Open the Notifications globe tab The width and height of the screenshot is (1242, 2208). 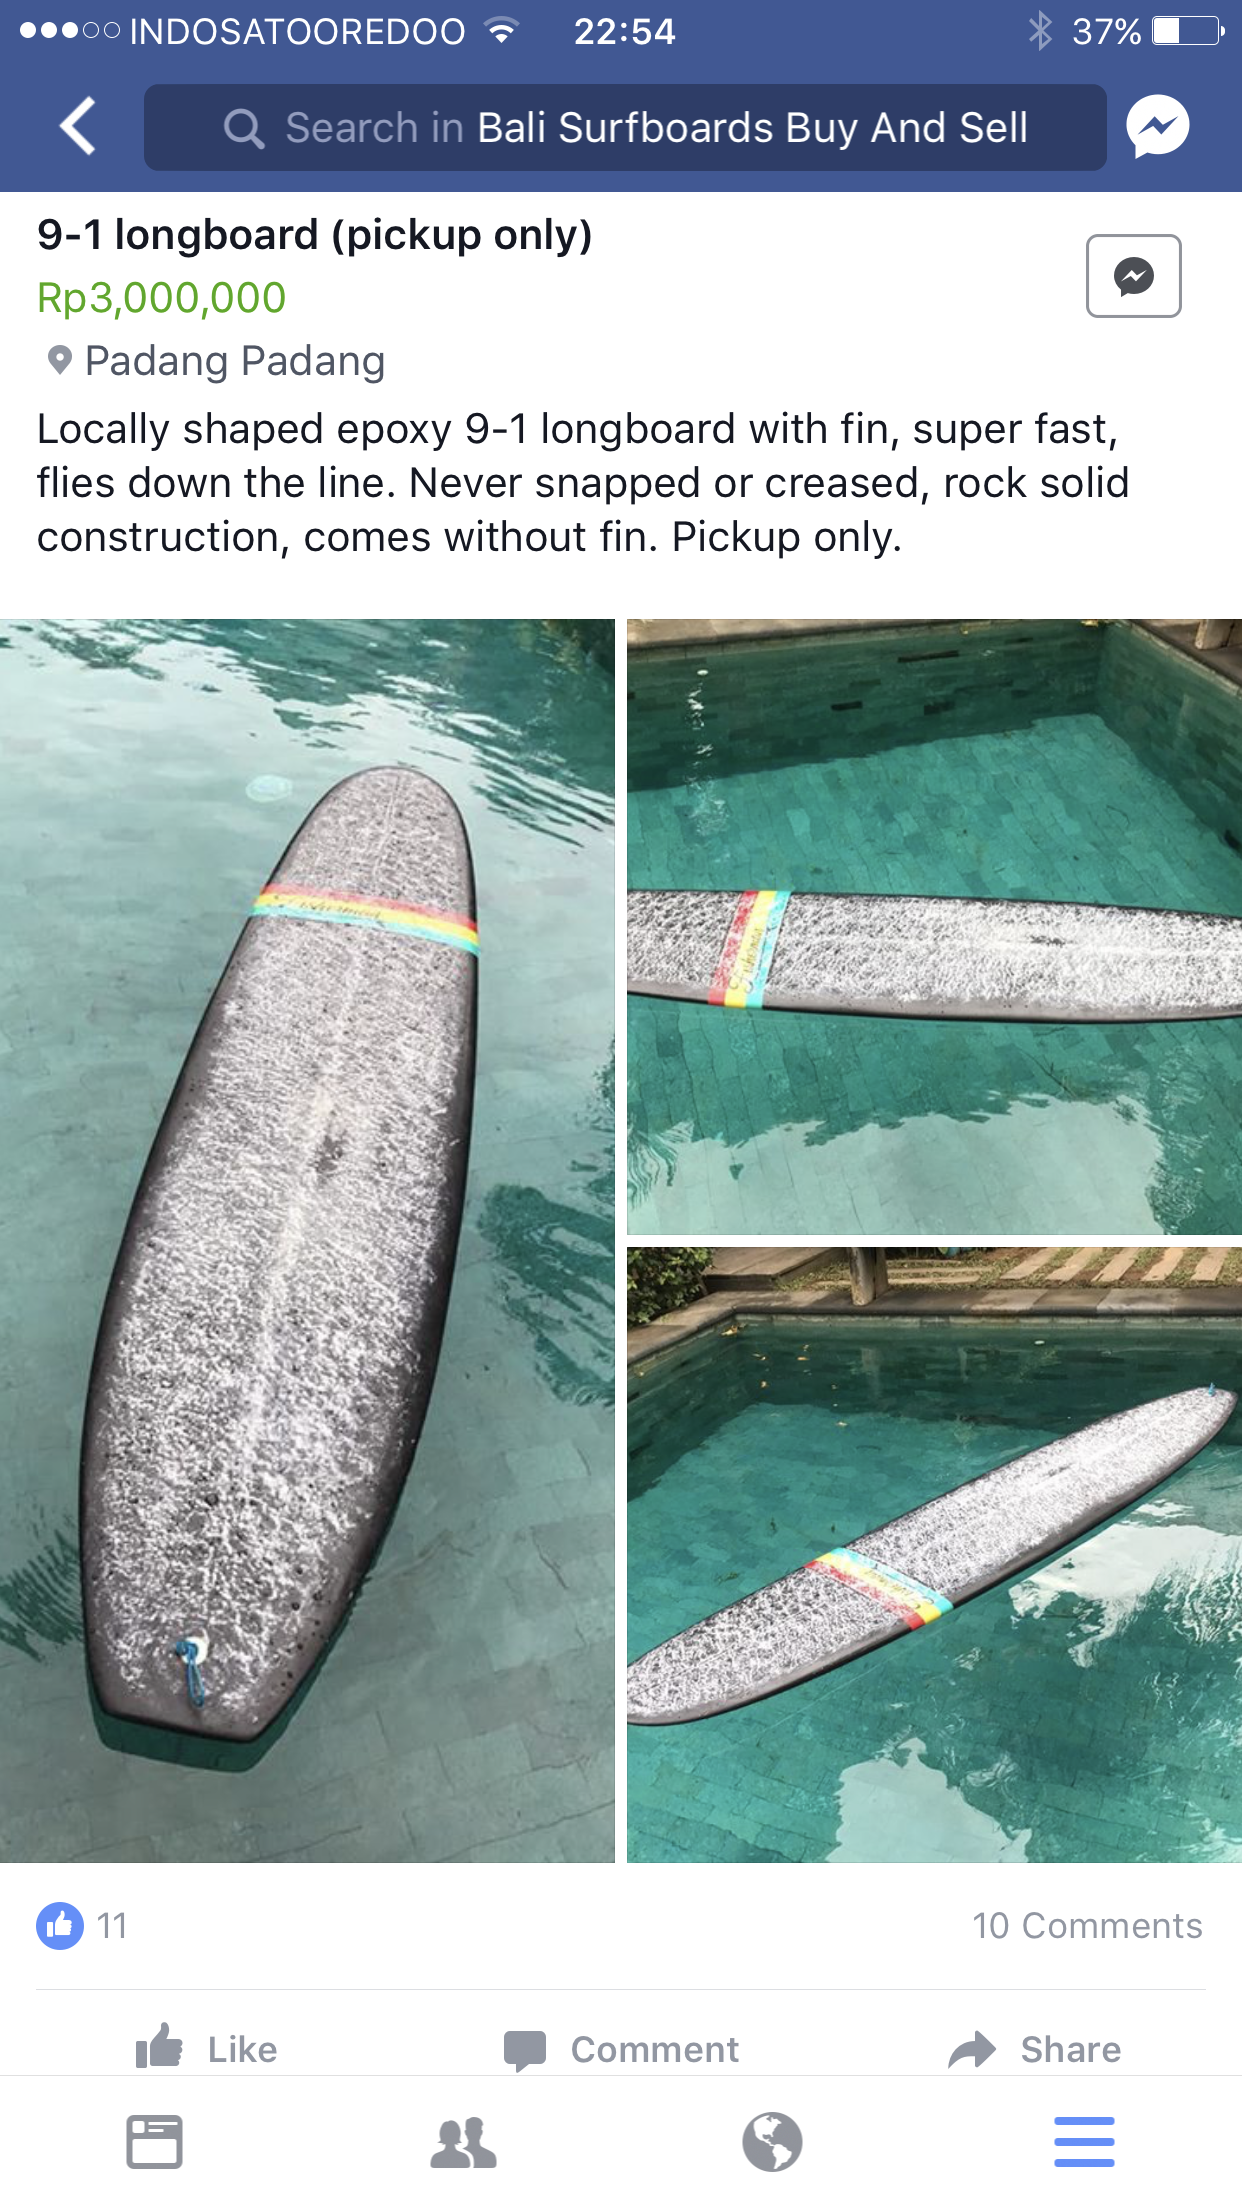[x=772, y=2142]
